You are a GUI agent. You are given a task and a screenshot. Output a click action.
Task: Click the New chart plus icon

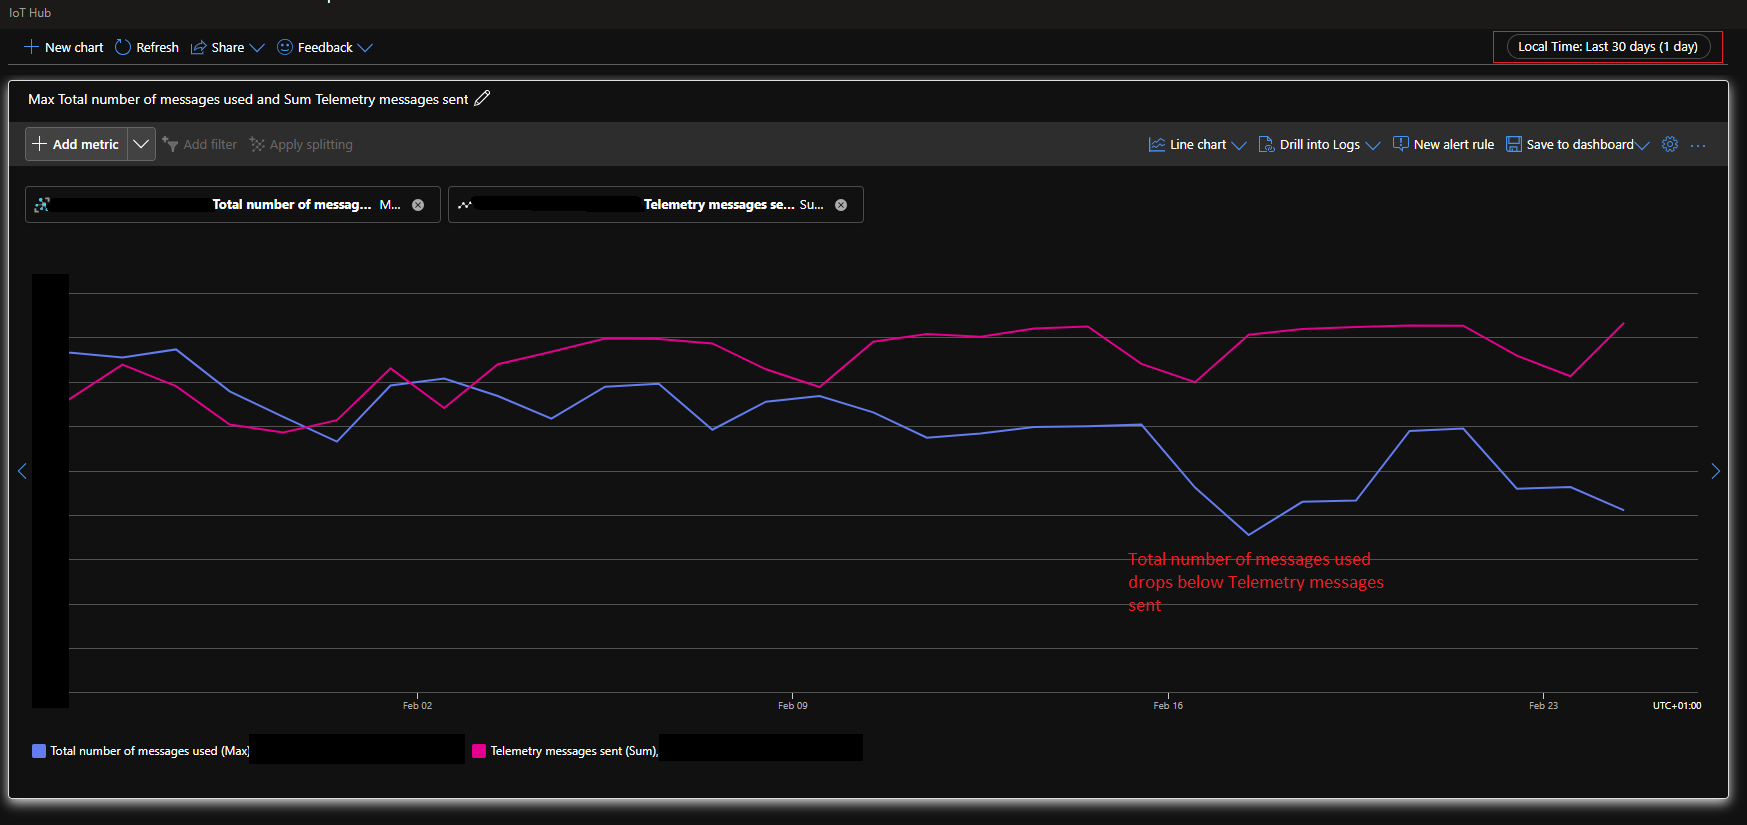click(31, 47)
